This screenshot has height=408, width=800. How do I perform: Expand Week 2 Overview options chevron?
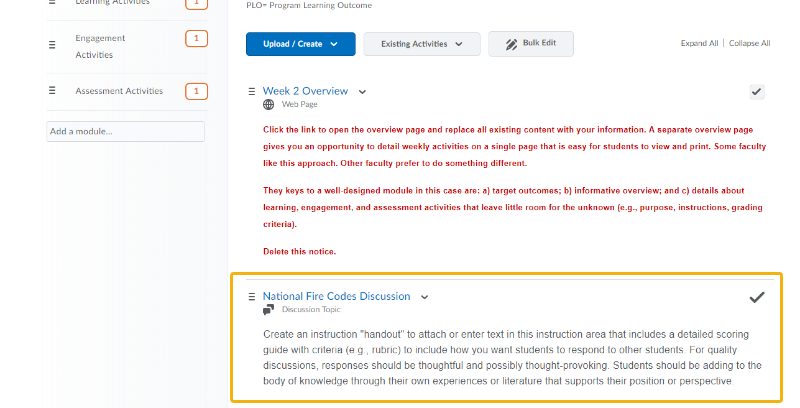362,92
